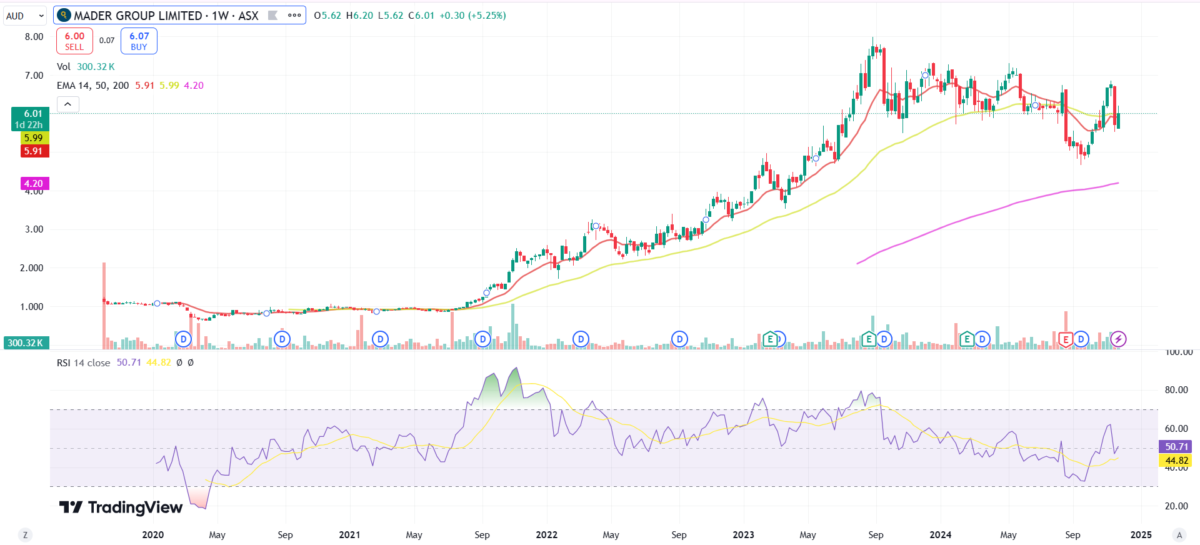Click the 8.00 price axis label
This screenshot has width=1200, height=545.
pyautogui.click(x=33, y=37)
